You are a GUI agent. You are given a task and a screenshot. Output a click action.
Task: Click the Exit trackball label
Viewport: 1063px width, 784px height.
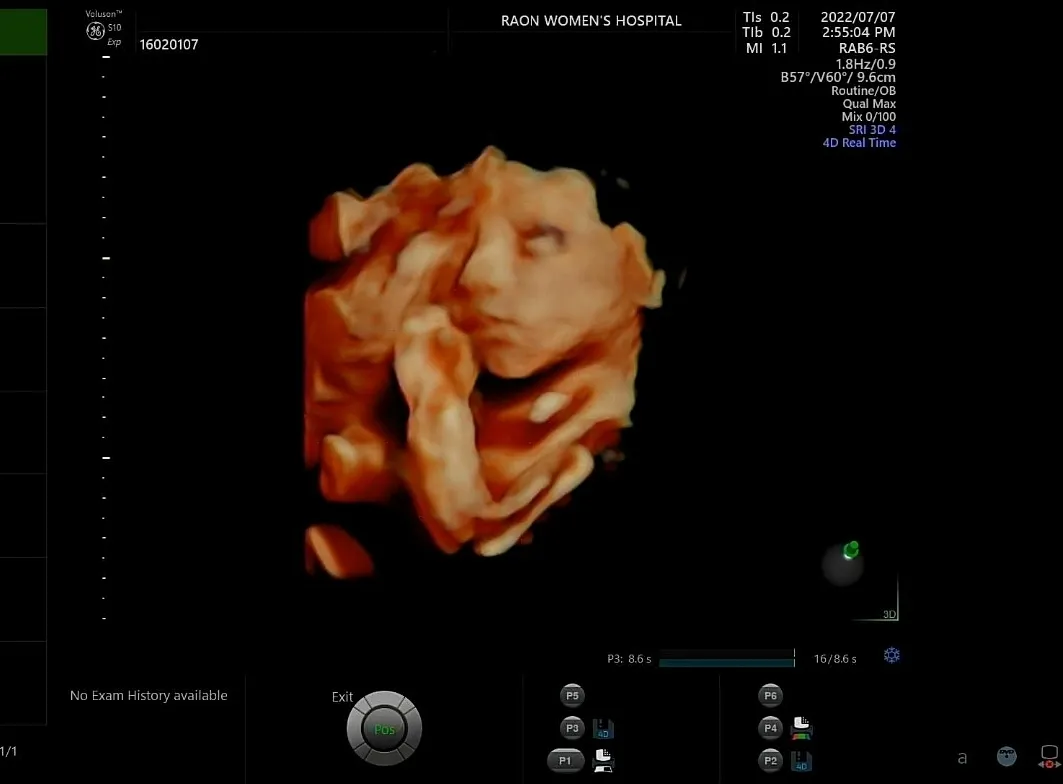click(342, 697)
